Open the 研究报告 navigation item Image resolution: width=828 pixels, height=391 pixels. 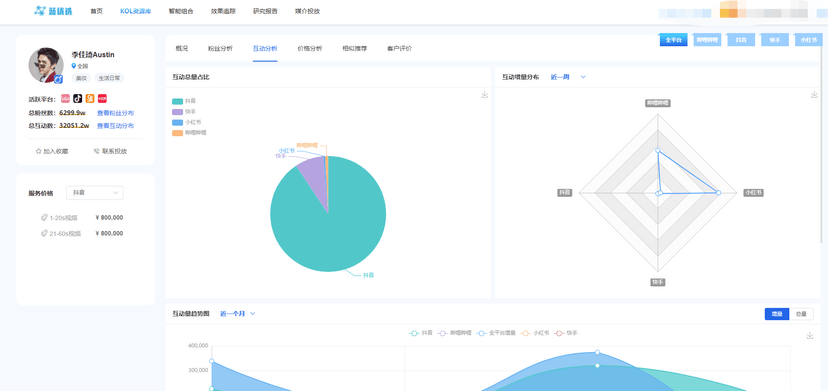[x=265, y=11]
